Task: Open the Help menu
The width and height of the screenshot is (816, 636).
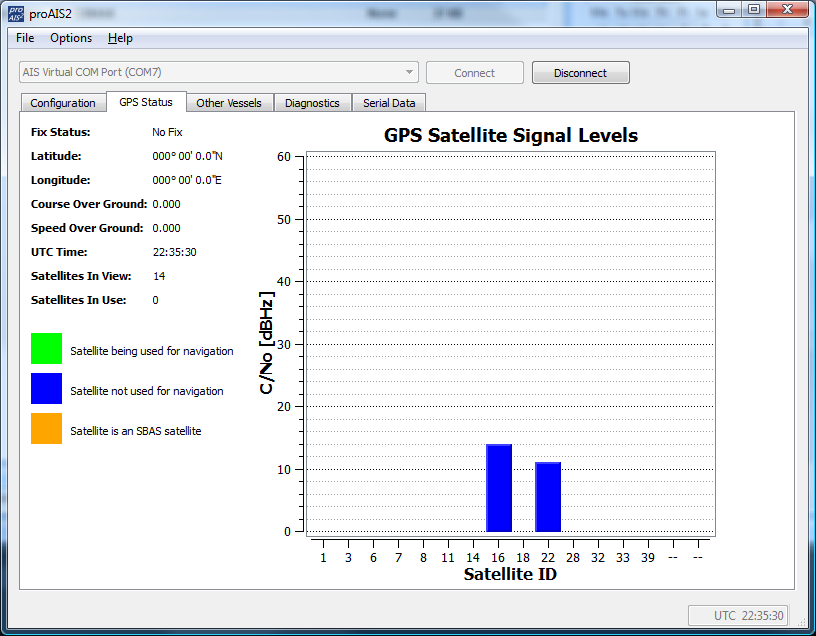Action: point(120,38)
